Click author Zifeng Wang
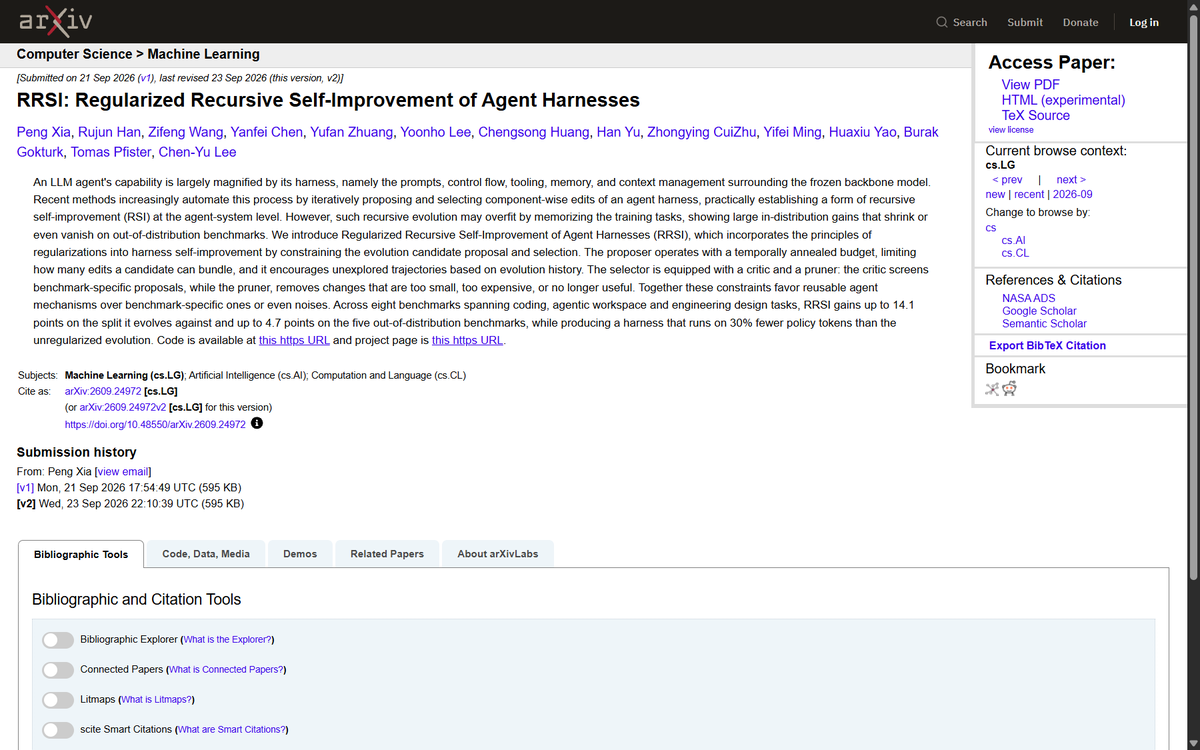The image size is (1200, 750). click(x=185, y=132)
